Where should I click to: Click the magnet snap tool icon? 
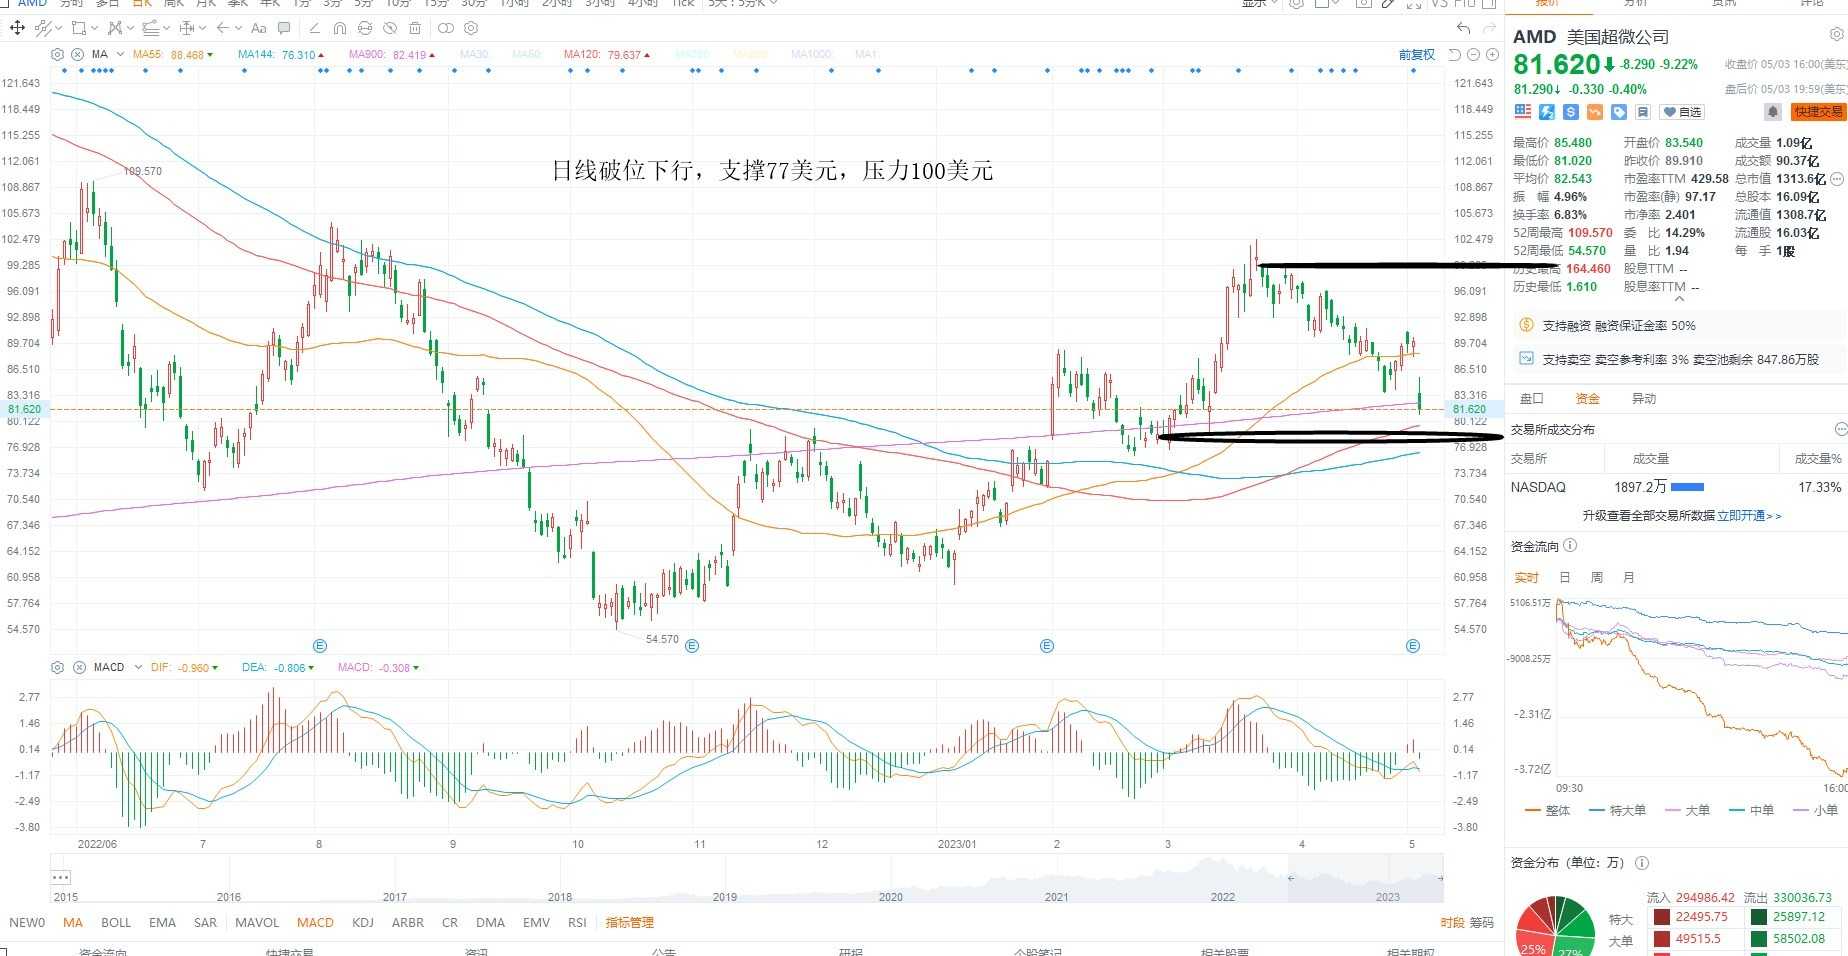tap(340, 28)
